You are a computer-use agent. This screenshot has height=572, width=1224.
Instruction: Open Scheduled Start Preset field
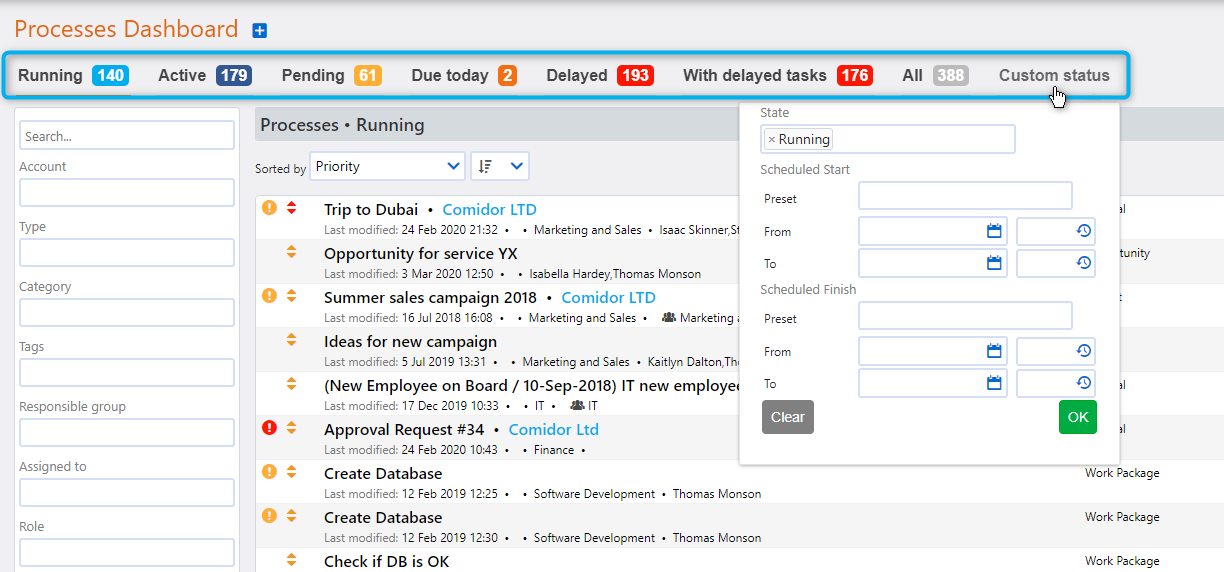965,196
